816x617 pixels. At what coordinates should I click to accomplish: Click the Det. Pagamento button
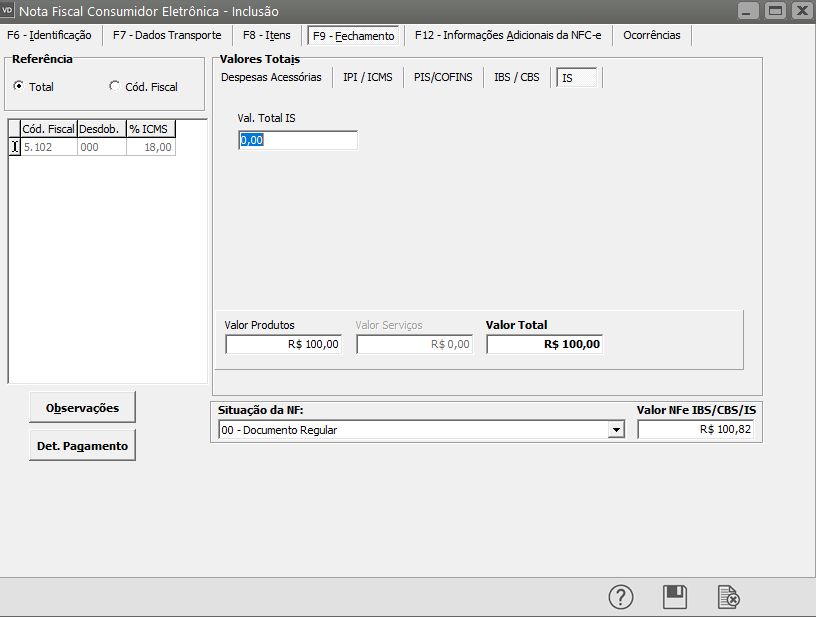coord(82,446)
